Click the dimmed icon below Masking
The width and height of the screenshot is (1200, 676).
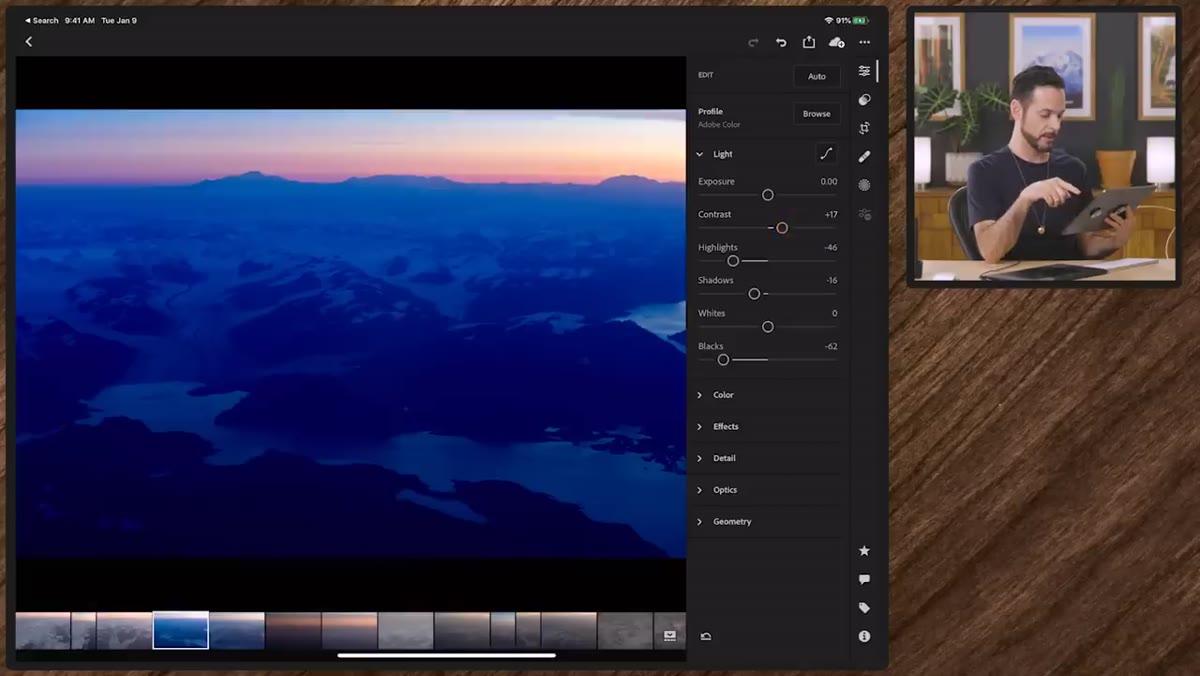tap(865, 214)
